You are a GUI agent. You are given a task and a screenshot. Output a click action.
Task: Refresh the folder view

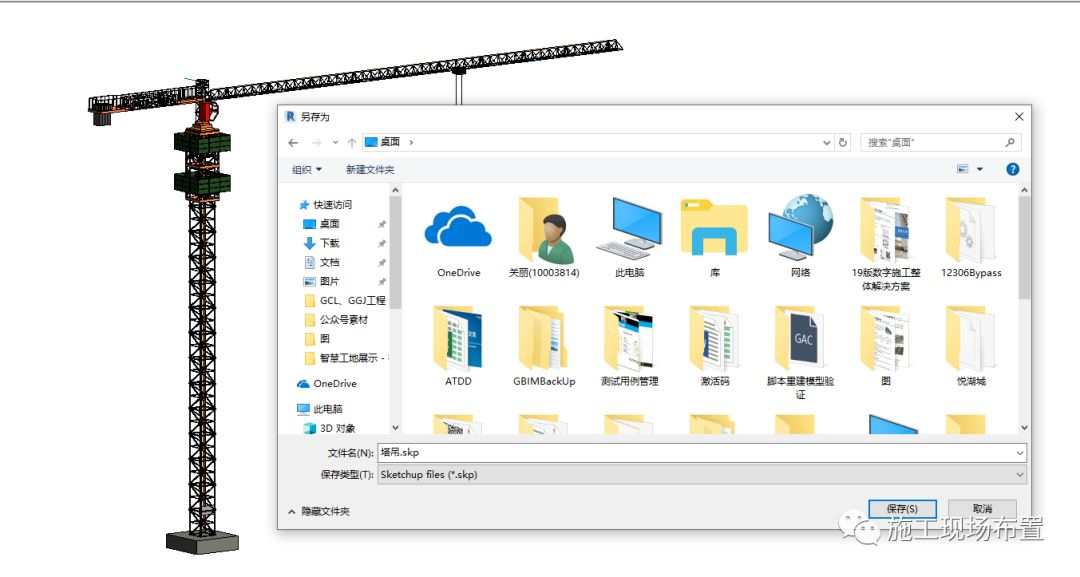tap(843, 143)
